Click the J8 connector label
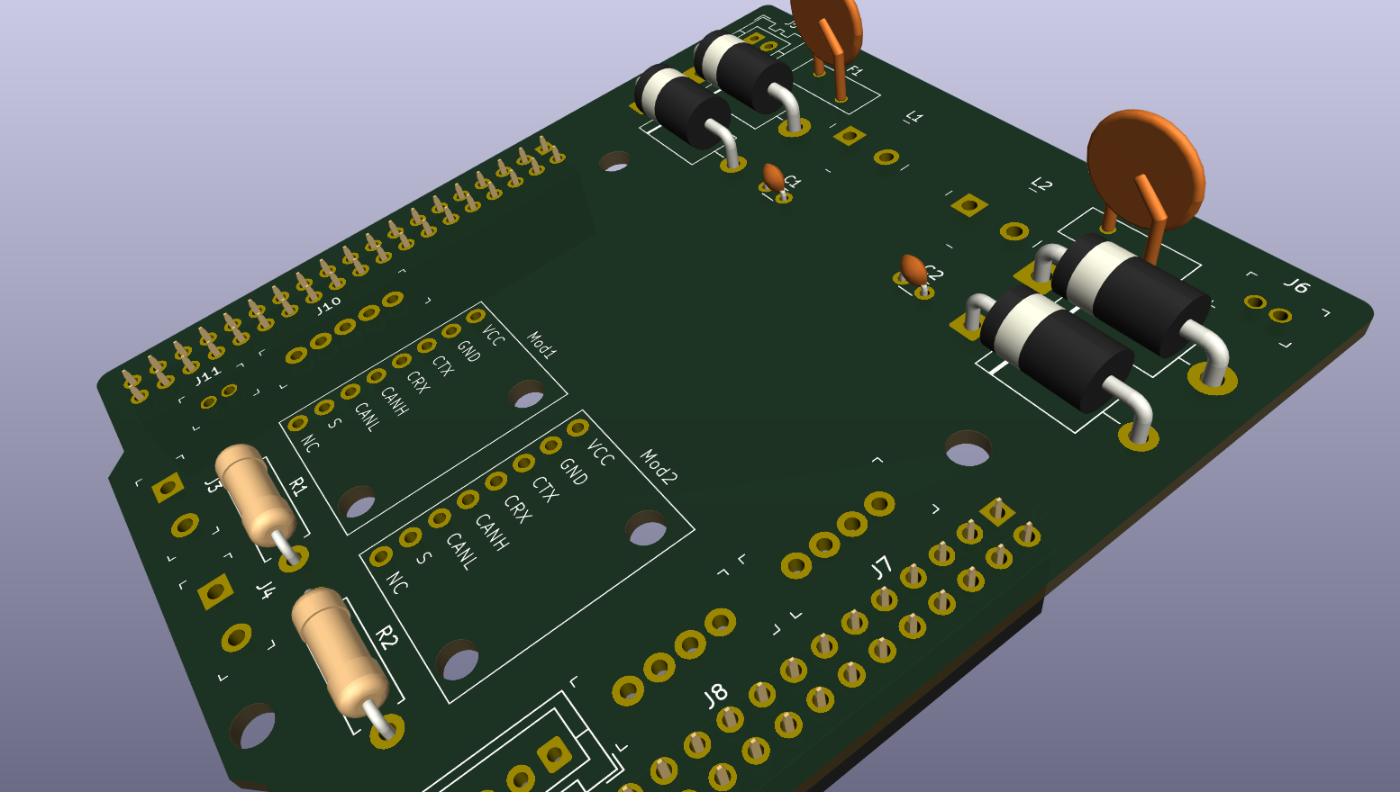This screenshot has width=1400, height=792. [716, 696]
